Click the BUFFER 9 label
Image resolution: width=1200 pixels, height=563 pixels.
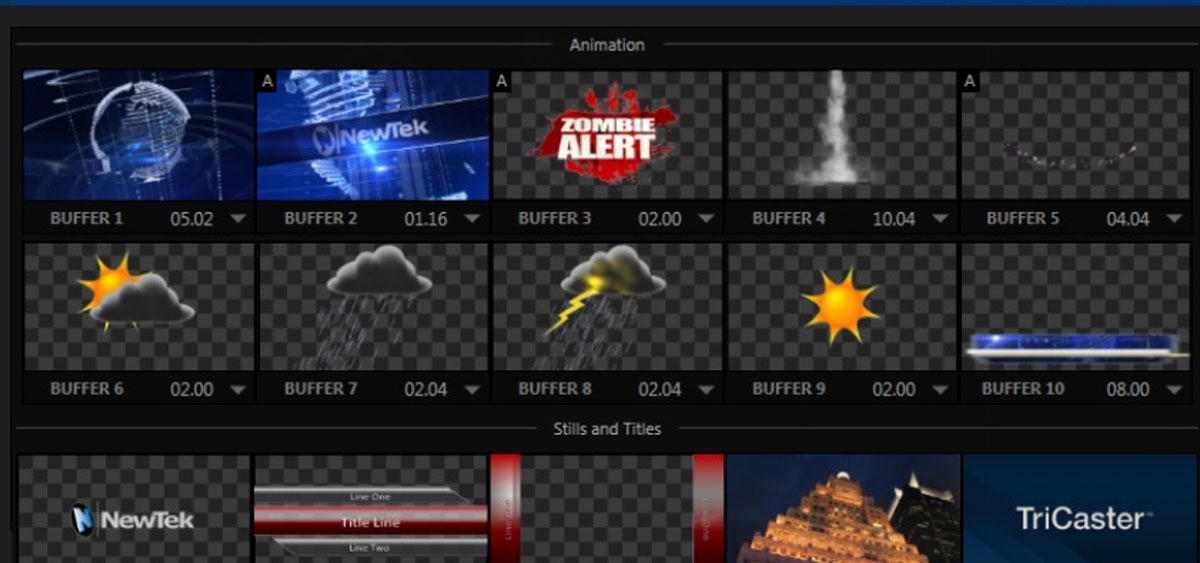point(789,389)
